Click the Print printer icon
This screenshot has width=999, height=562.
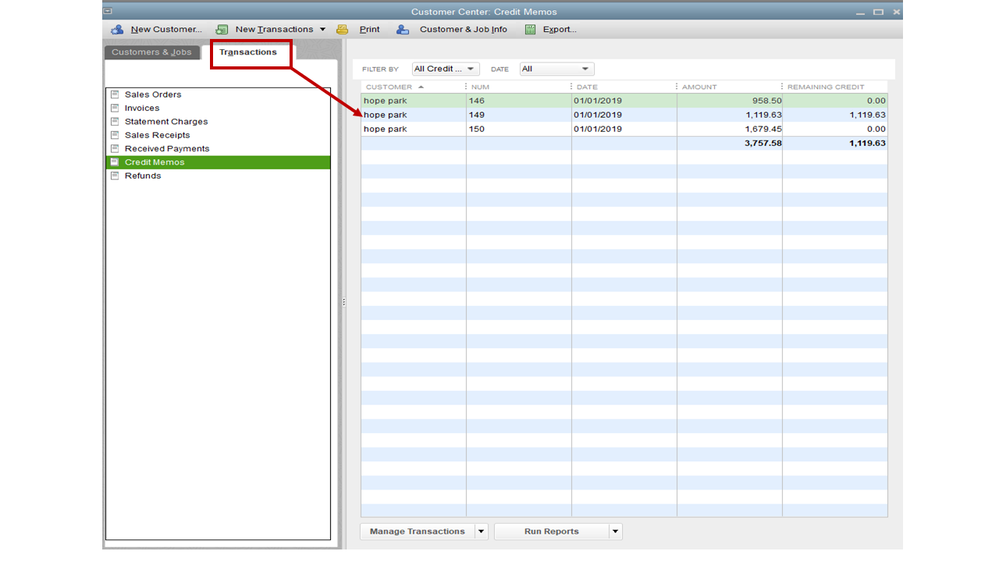click(x=342, y=29)
